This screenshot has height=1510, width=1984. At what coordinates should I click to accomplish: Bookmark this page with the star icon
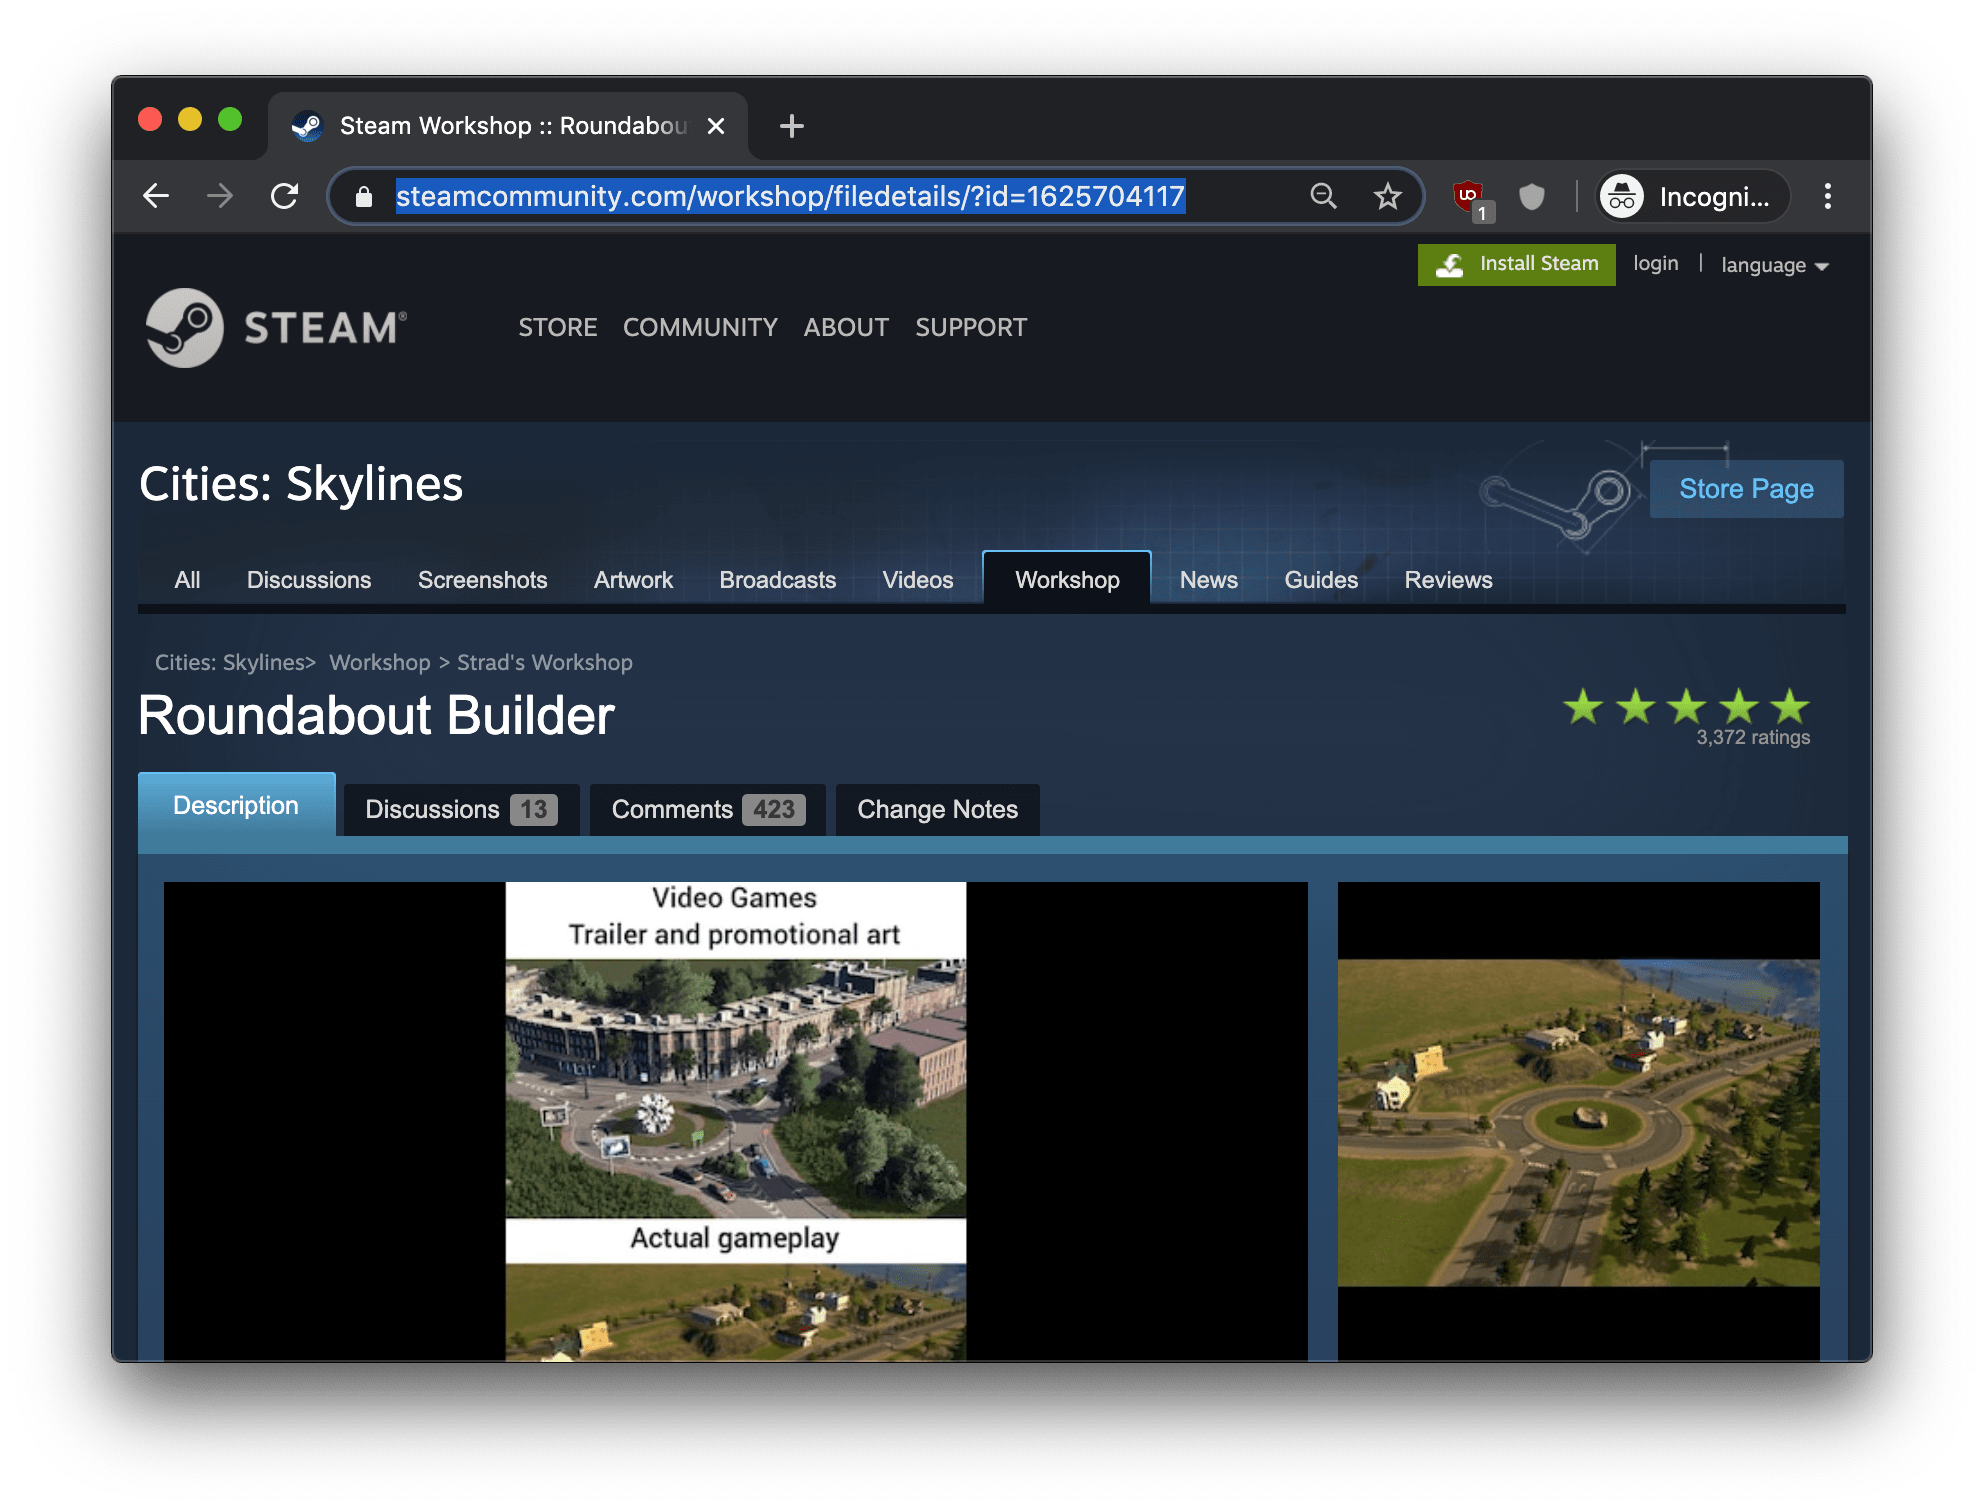click(1387, 196)
